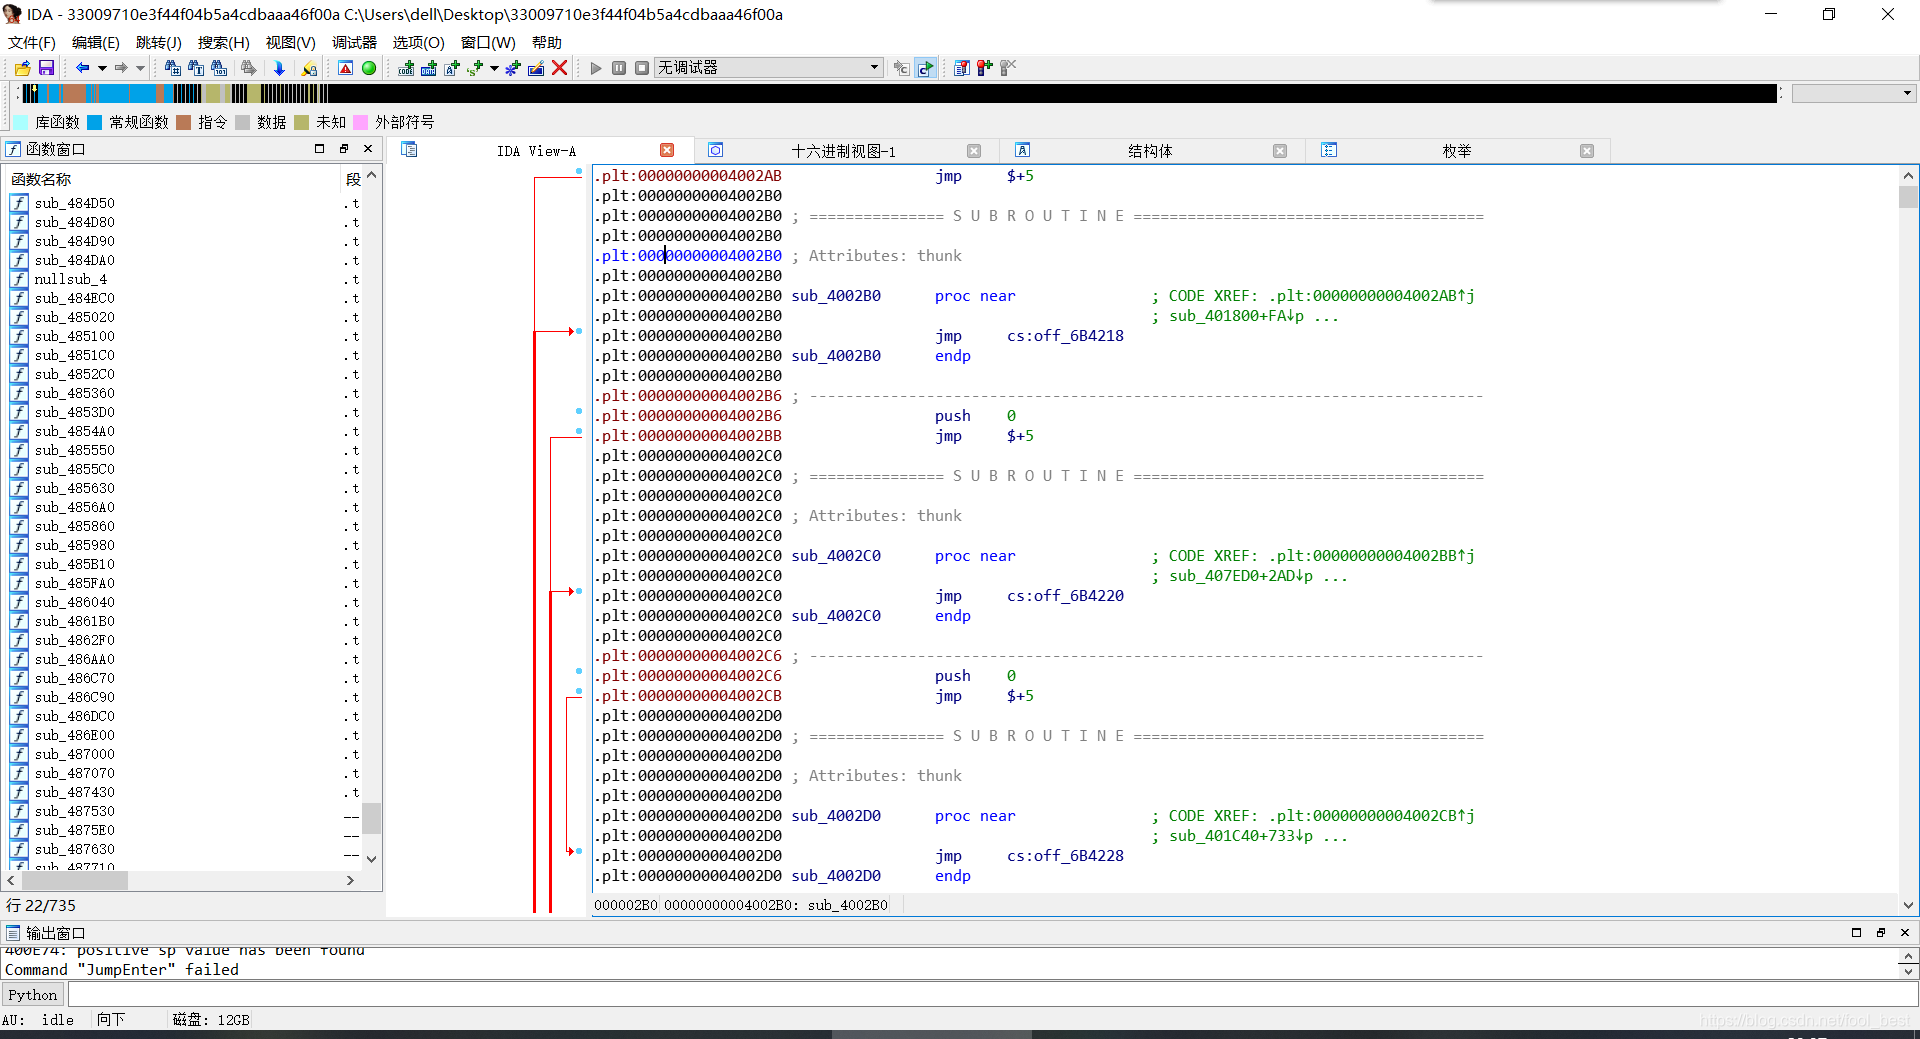
Task: Open the 视图(V) menu
Action: (291, 42)
